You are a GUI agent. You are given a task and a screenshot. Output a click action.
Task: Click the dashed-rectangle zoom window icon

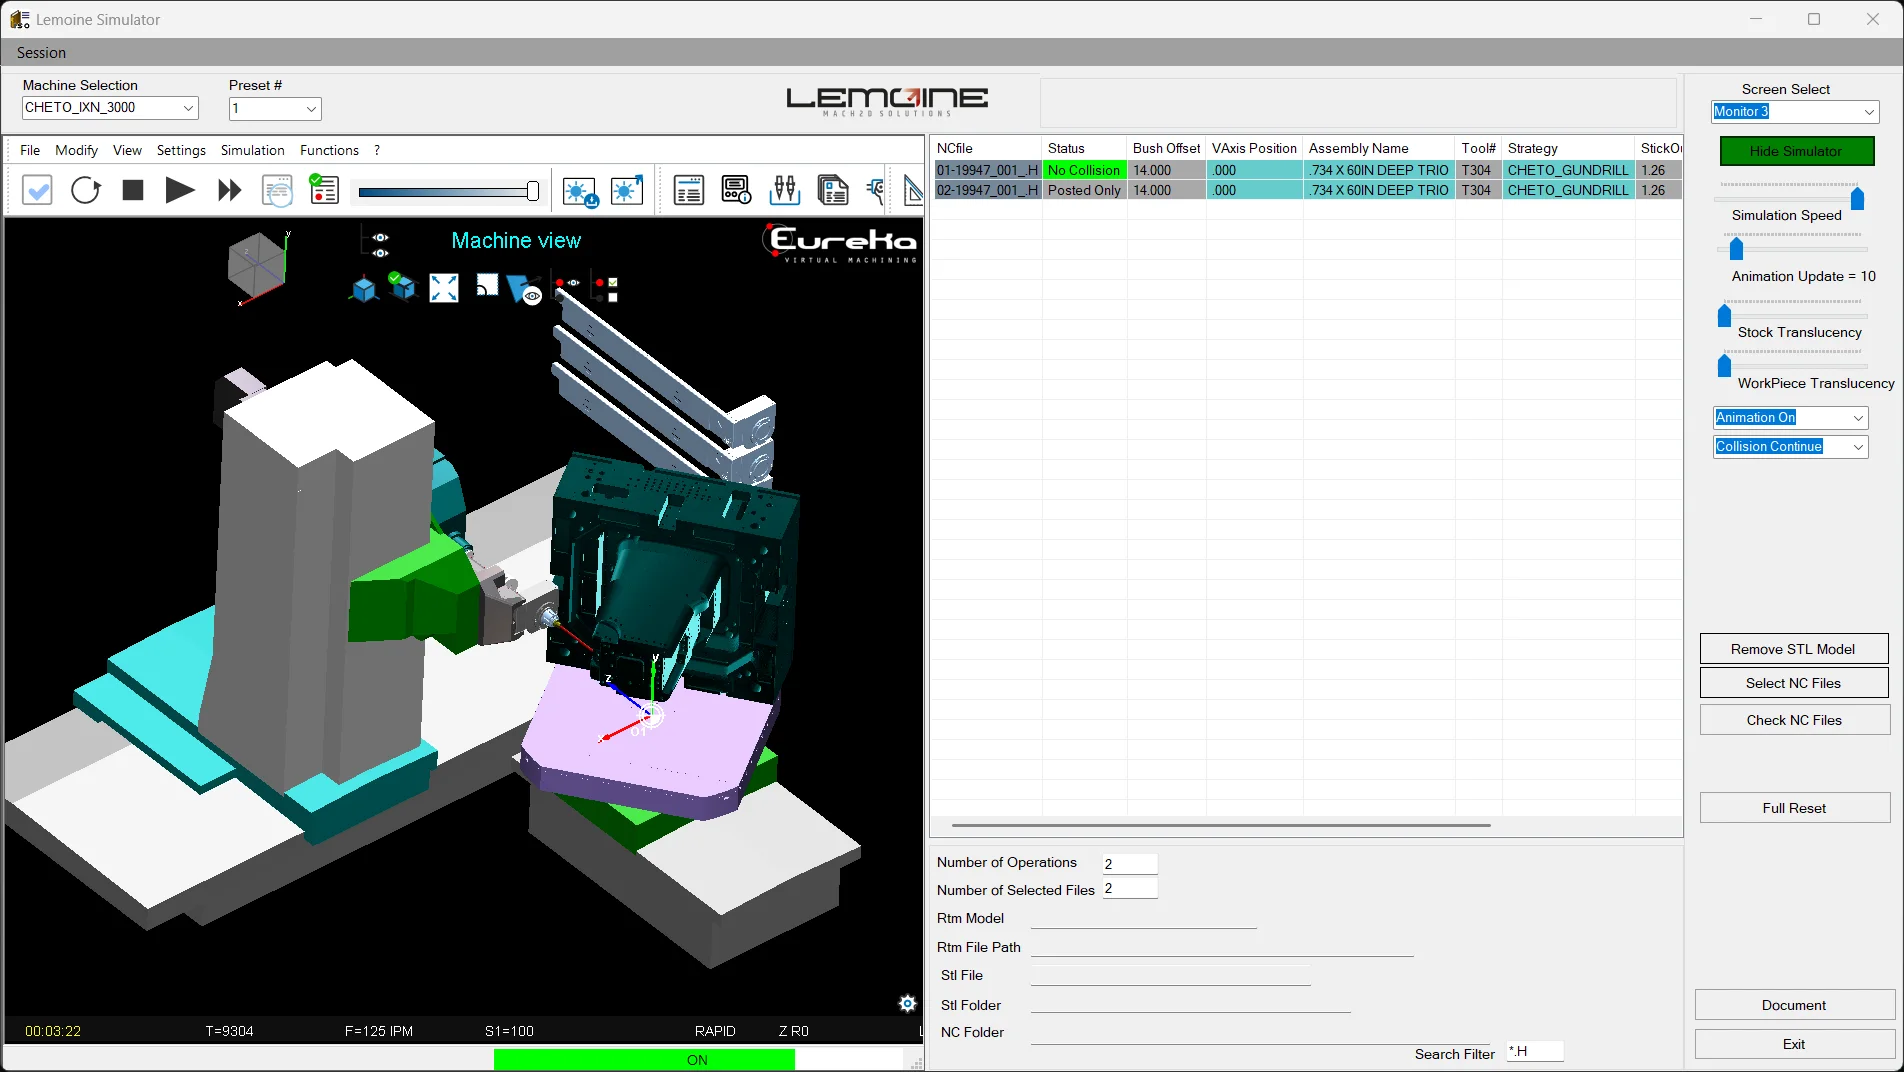click(486, 286)
